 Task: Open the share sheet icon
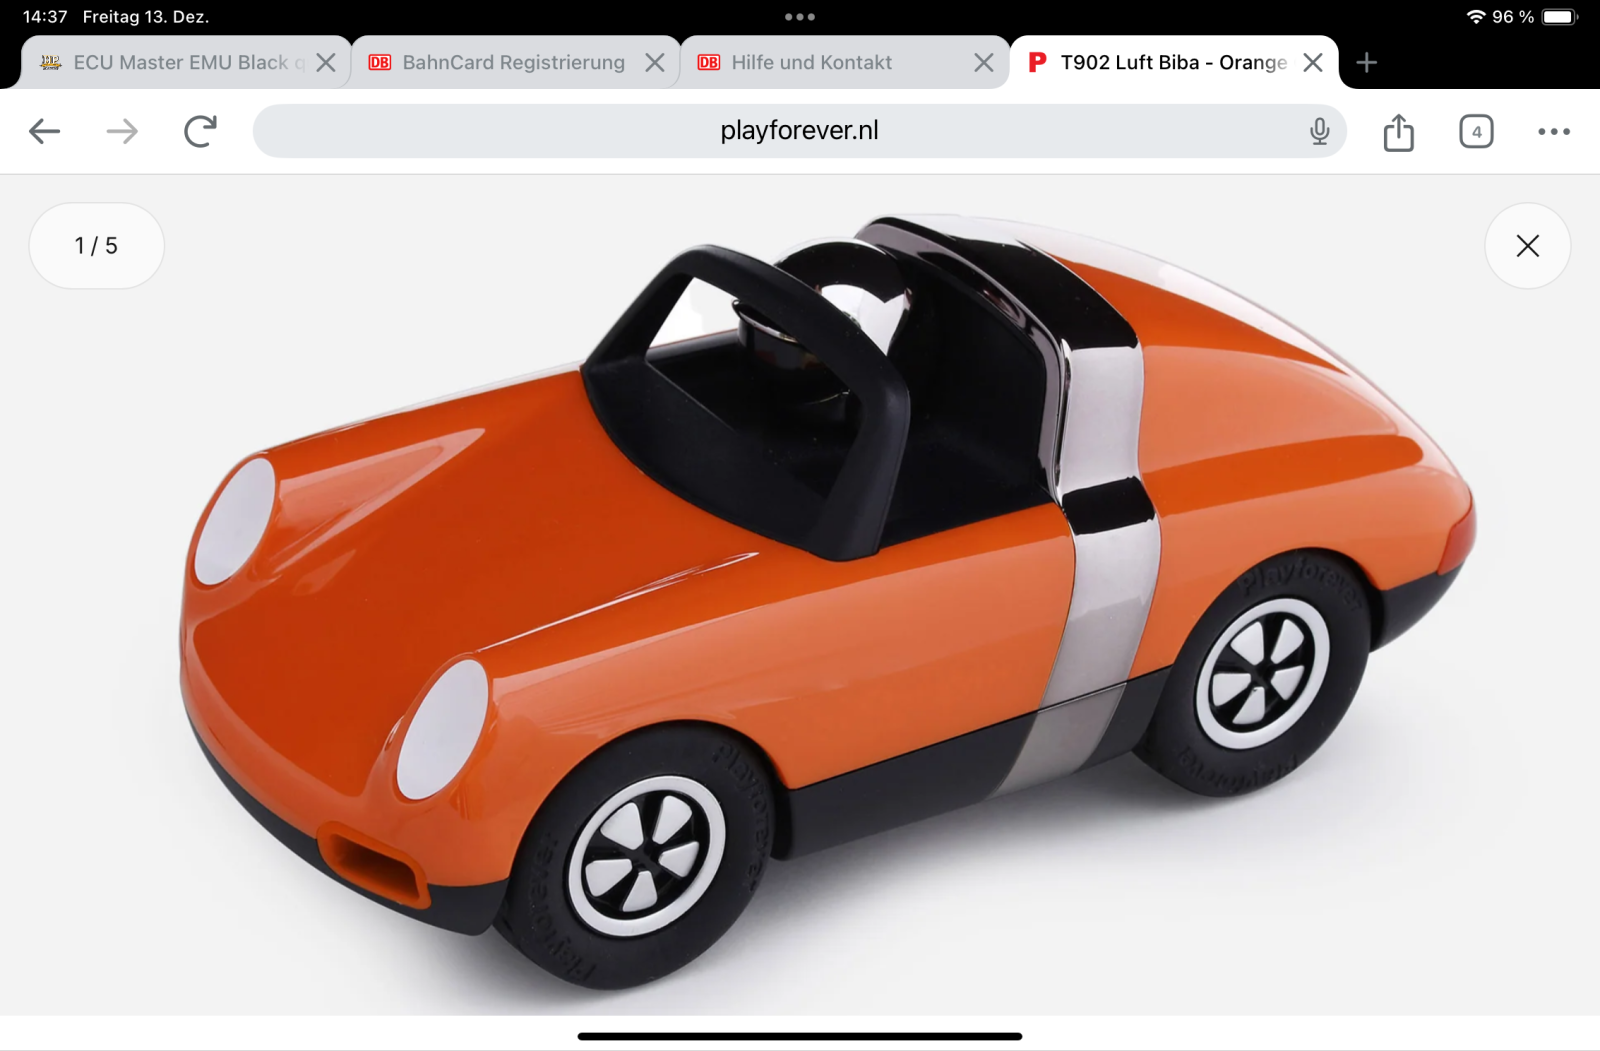1399,132
